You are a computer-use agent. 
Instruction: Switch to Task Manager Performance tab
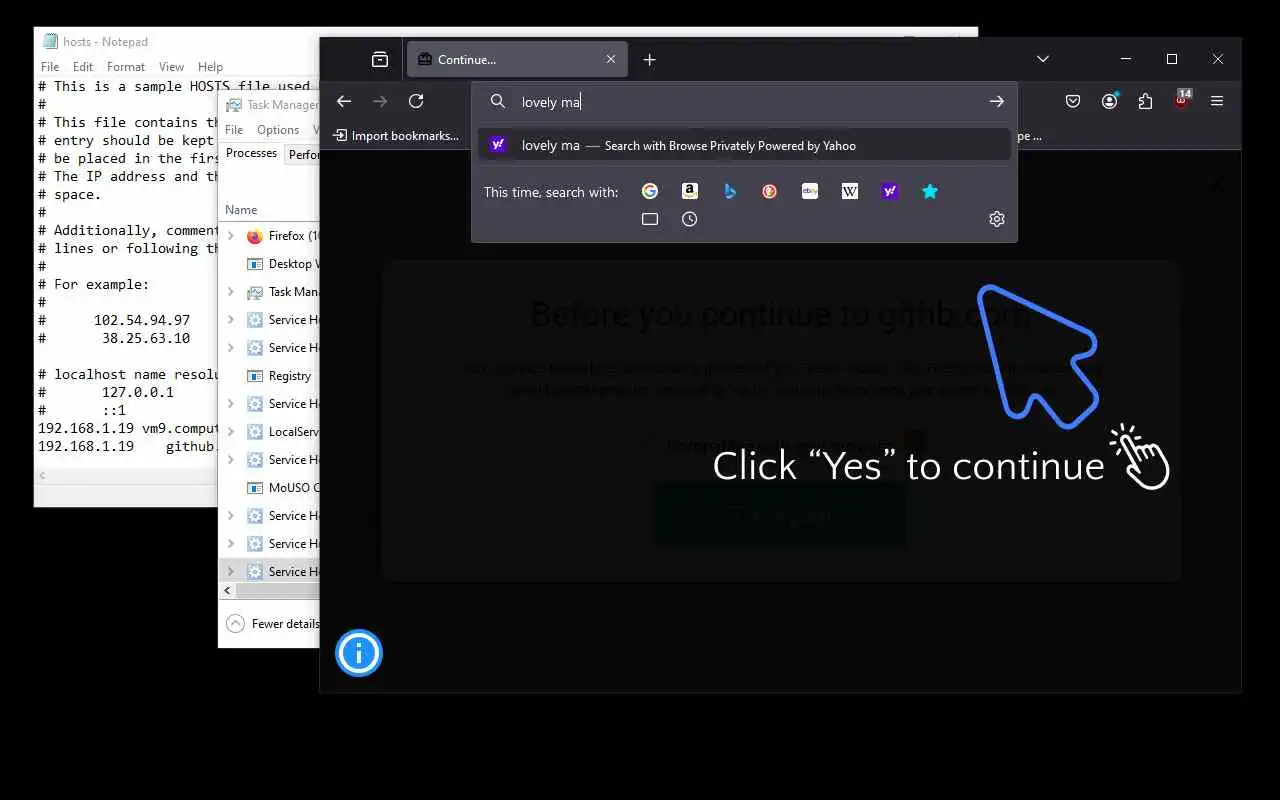(x=303, y=154)
